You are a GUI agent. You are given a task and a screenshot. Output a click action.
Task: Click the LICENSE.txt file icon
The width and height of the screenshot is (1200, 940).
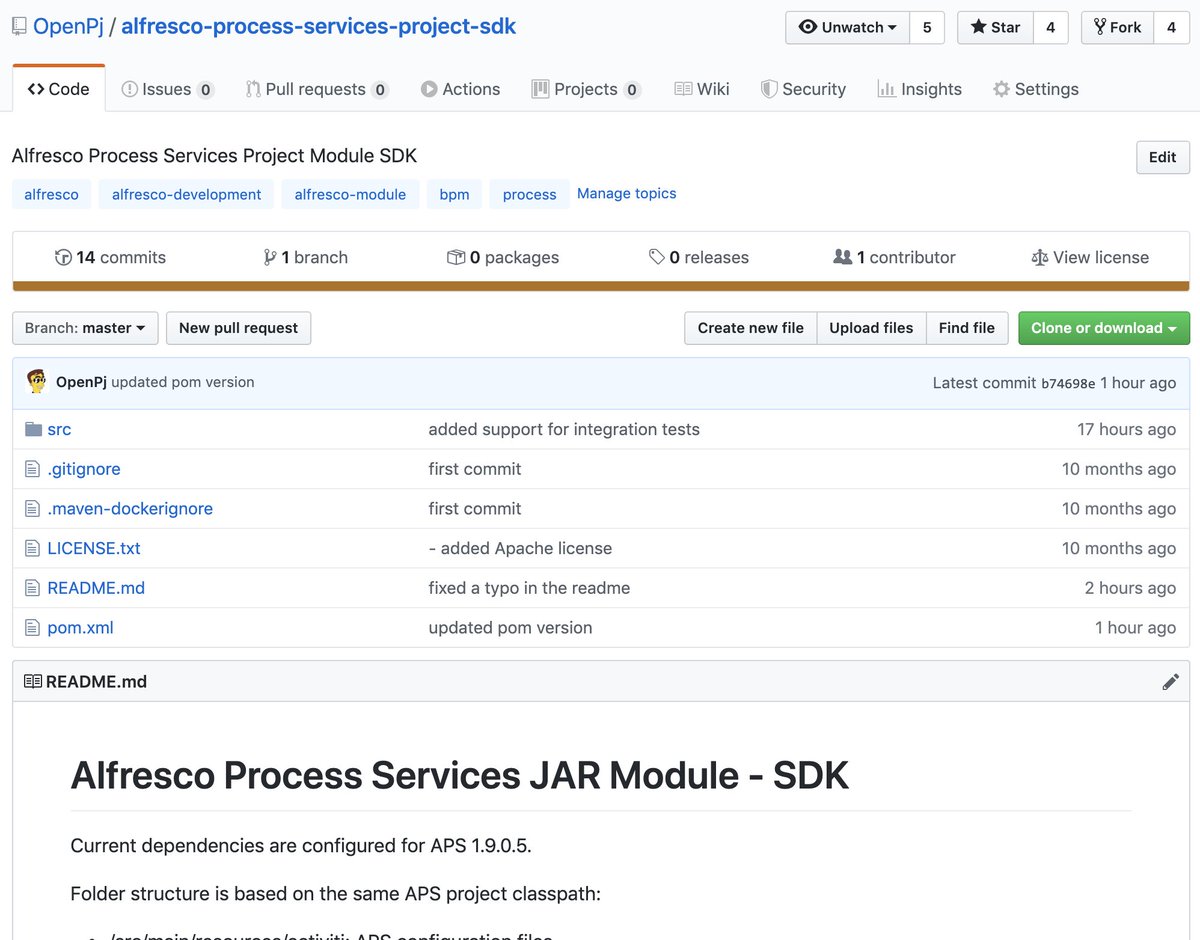coord(32,548)
